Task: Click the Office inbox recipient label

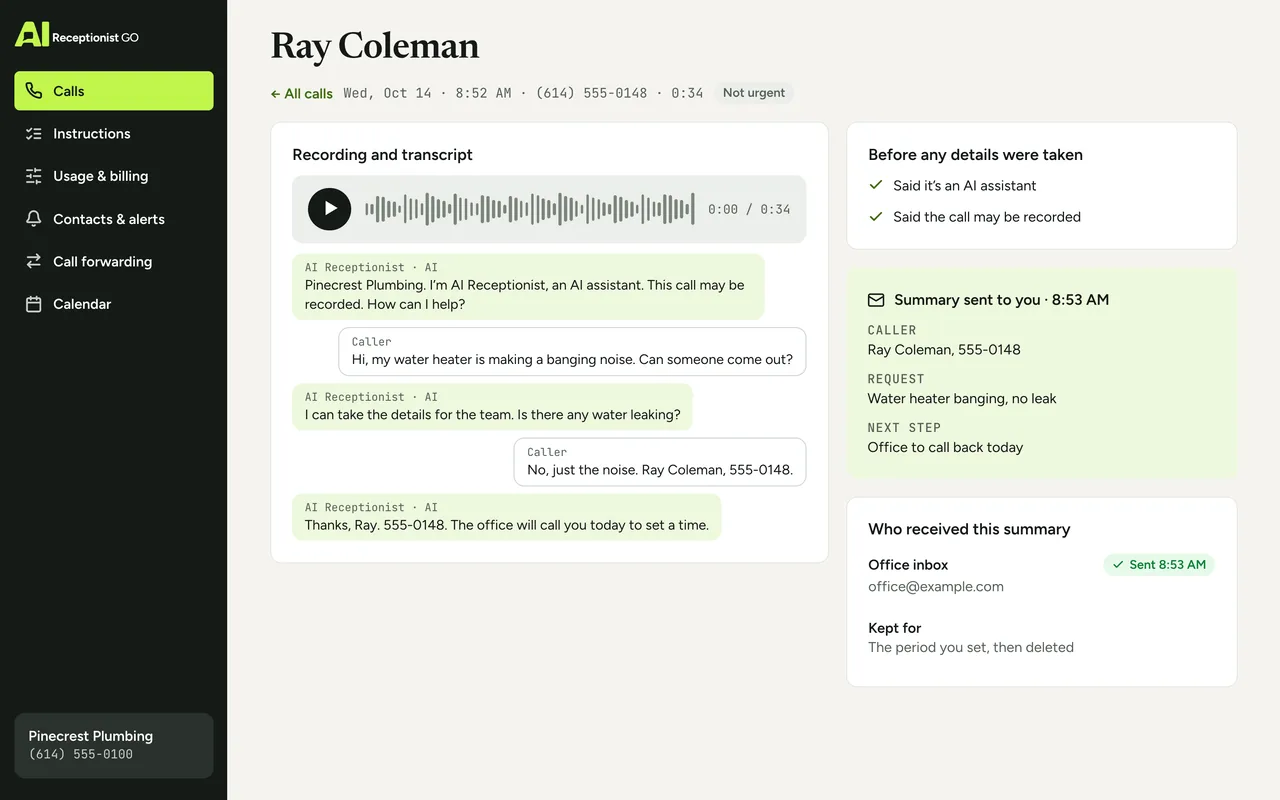Action: point(908,565)
